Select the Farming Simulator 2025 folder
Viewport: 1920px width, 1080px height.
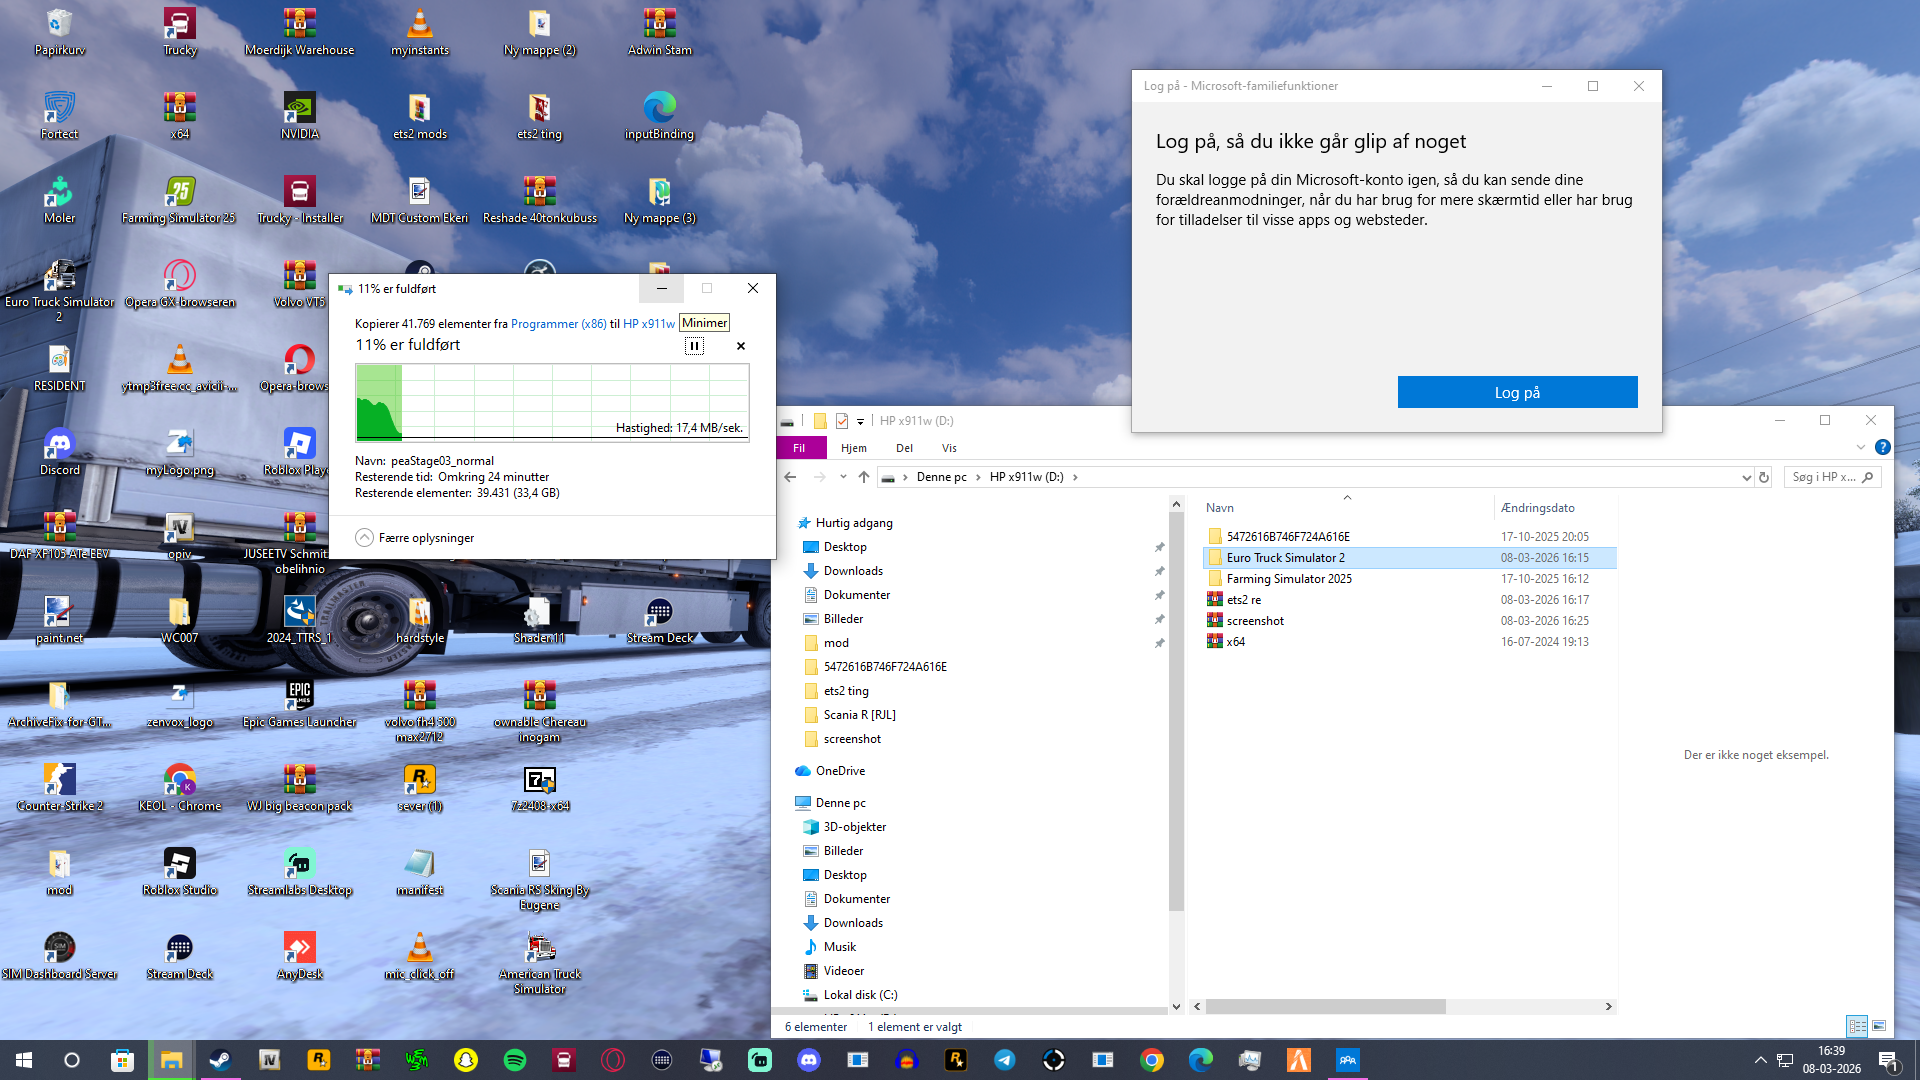[1288, 579]
